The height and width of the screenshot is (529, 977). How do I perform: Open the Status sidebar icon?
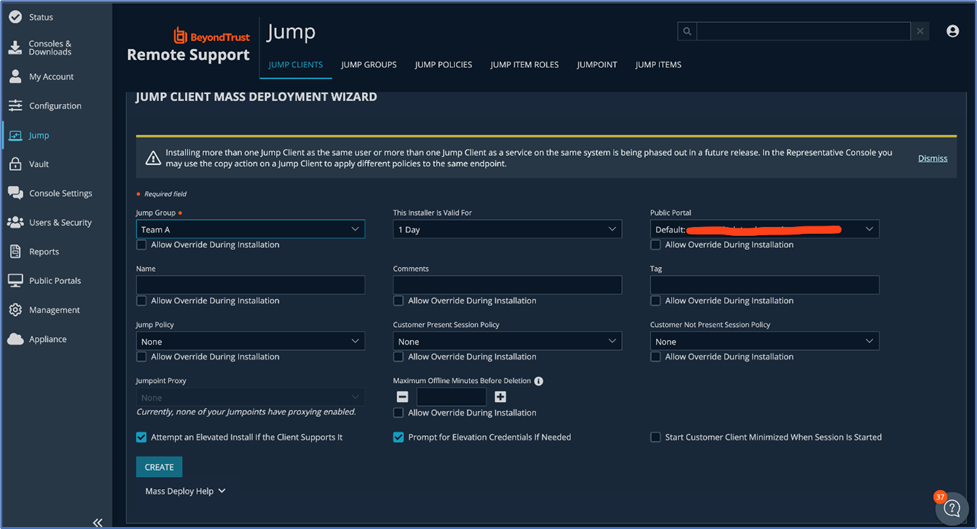click(15, 17)
